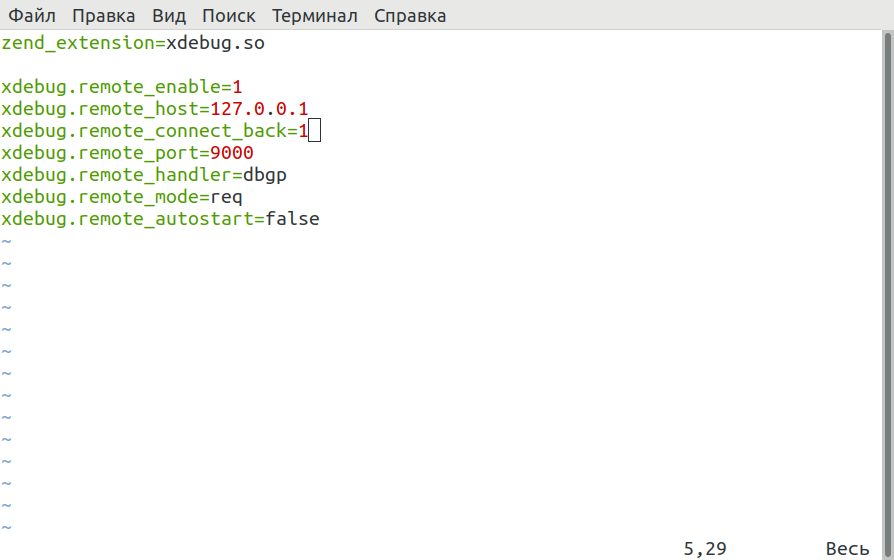Click the req value of remote_mode

pyautogui.click(x=227, y=197)
